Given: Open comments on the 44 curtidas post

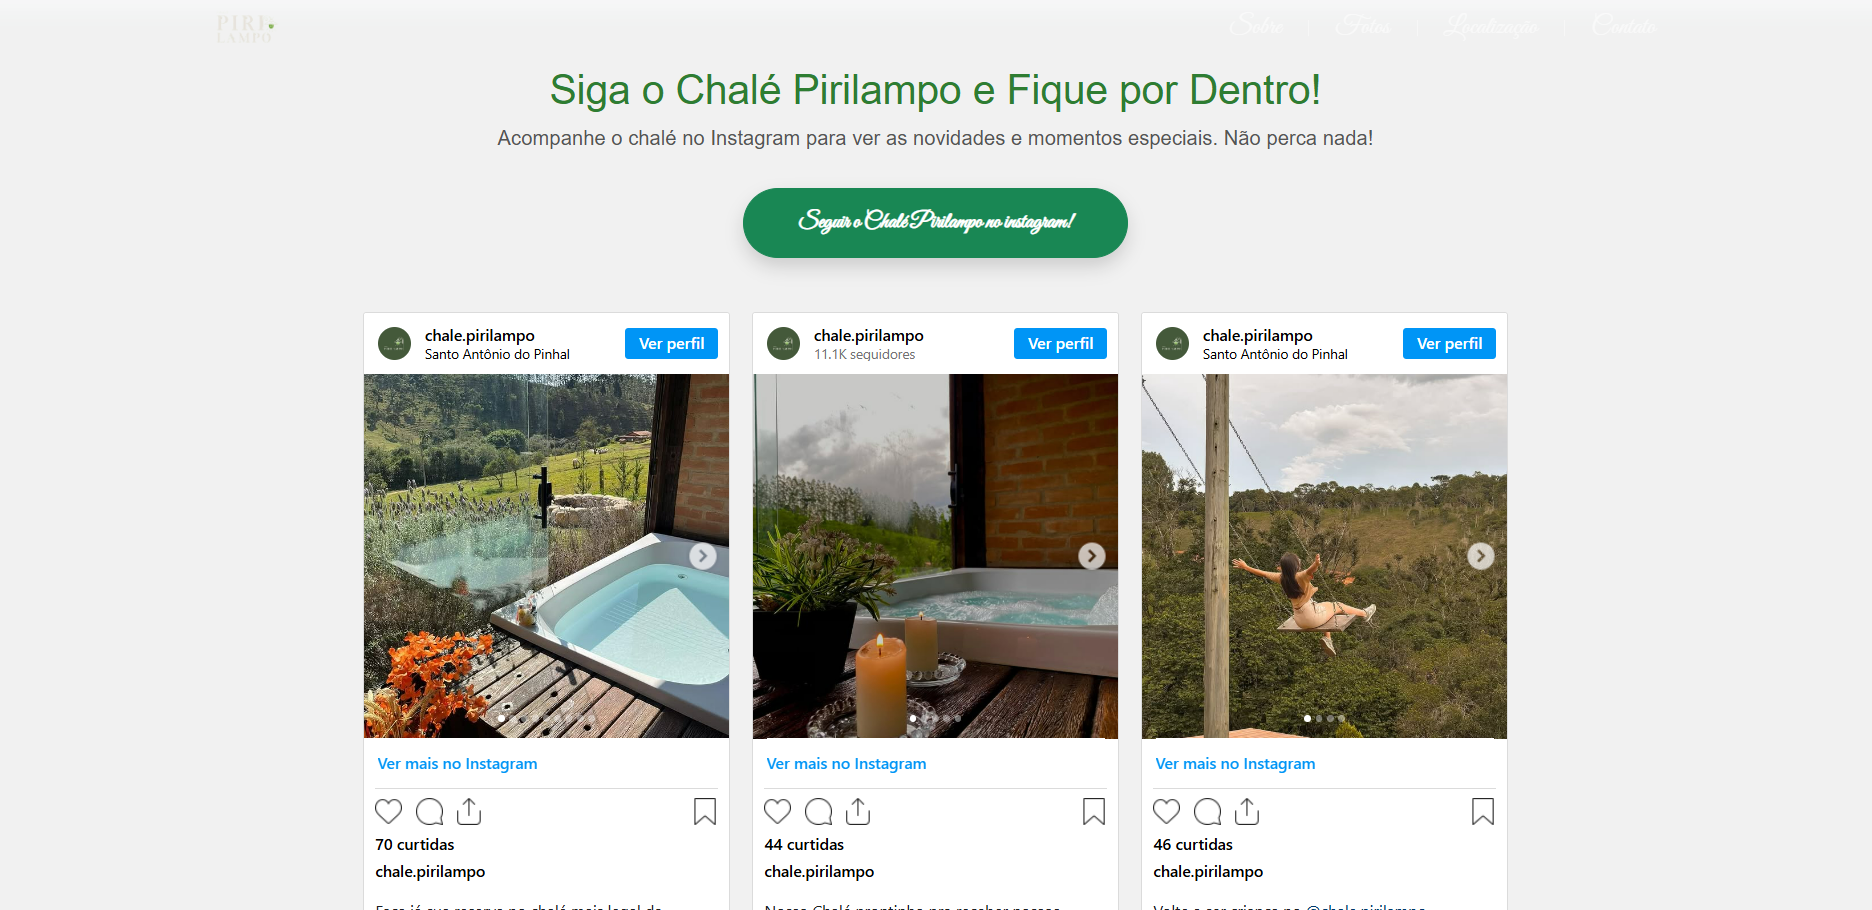Looking at the screenshot, I should pos(818,811).
